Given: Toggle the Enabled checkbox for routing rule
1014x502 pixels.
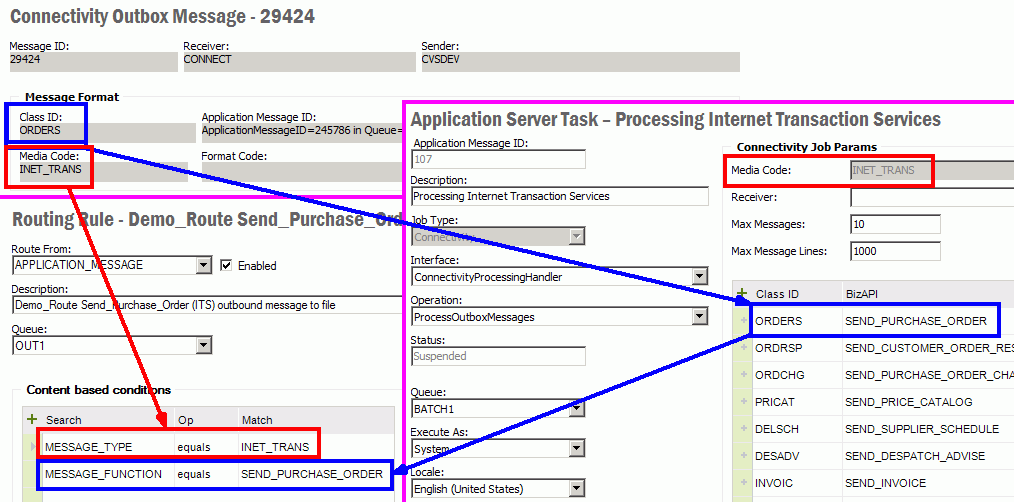Looking at the screenshot, I should pos(226,265).
